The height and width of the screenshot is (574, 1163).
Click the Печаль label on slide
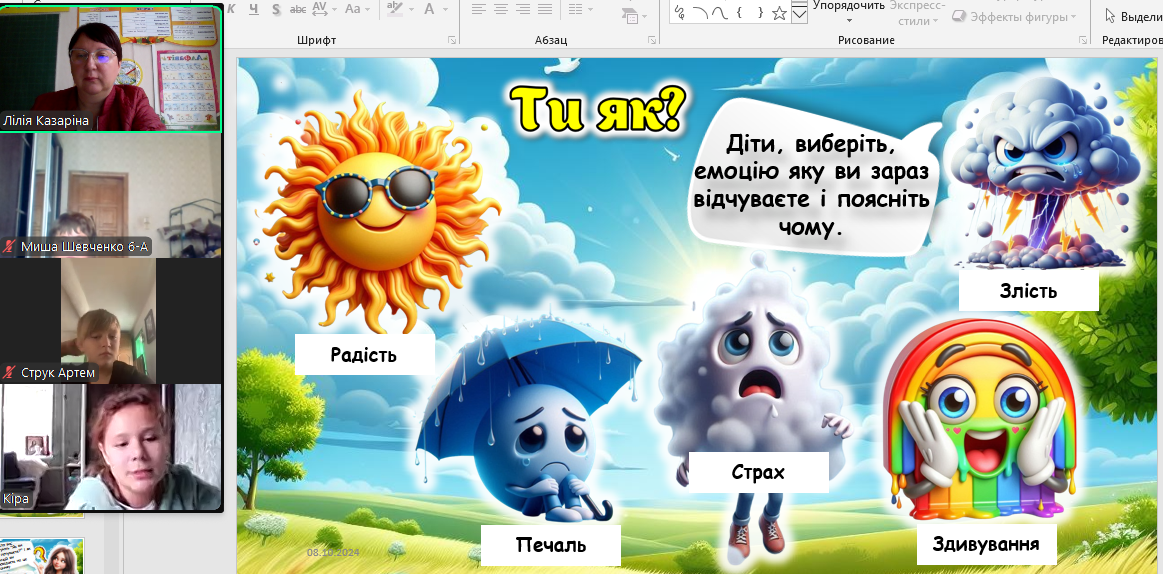pyautogui.click(x=550, y=545)
